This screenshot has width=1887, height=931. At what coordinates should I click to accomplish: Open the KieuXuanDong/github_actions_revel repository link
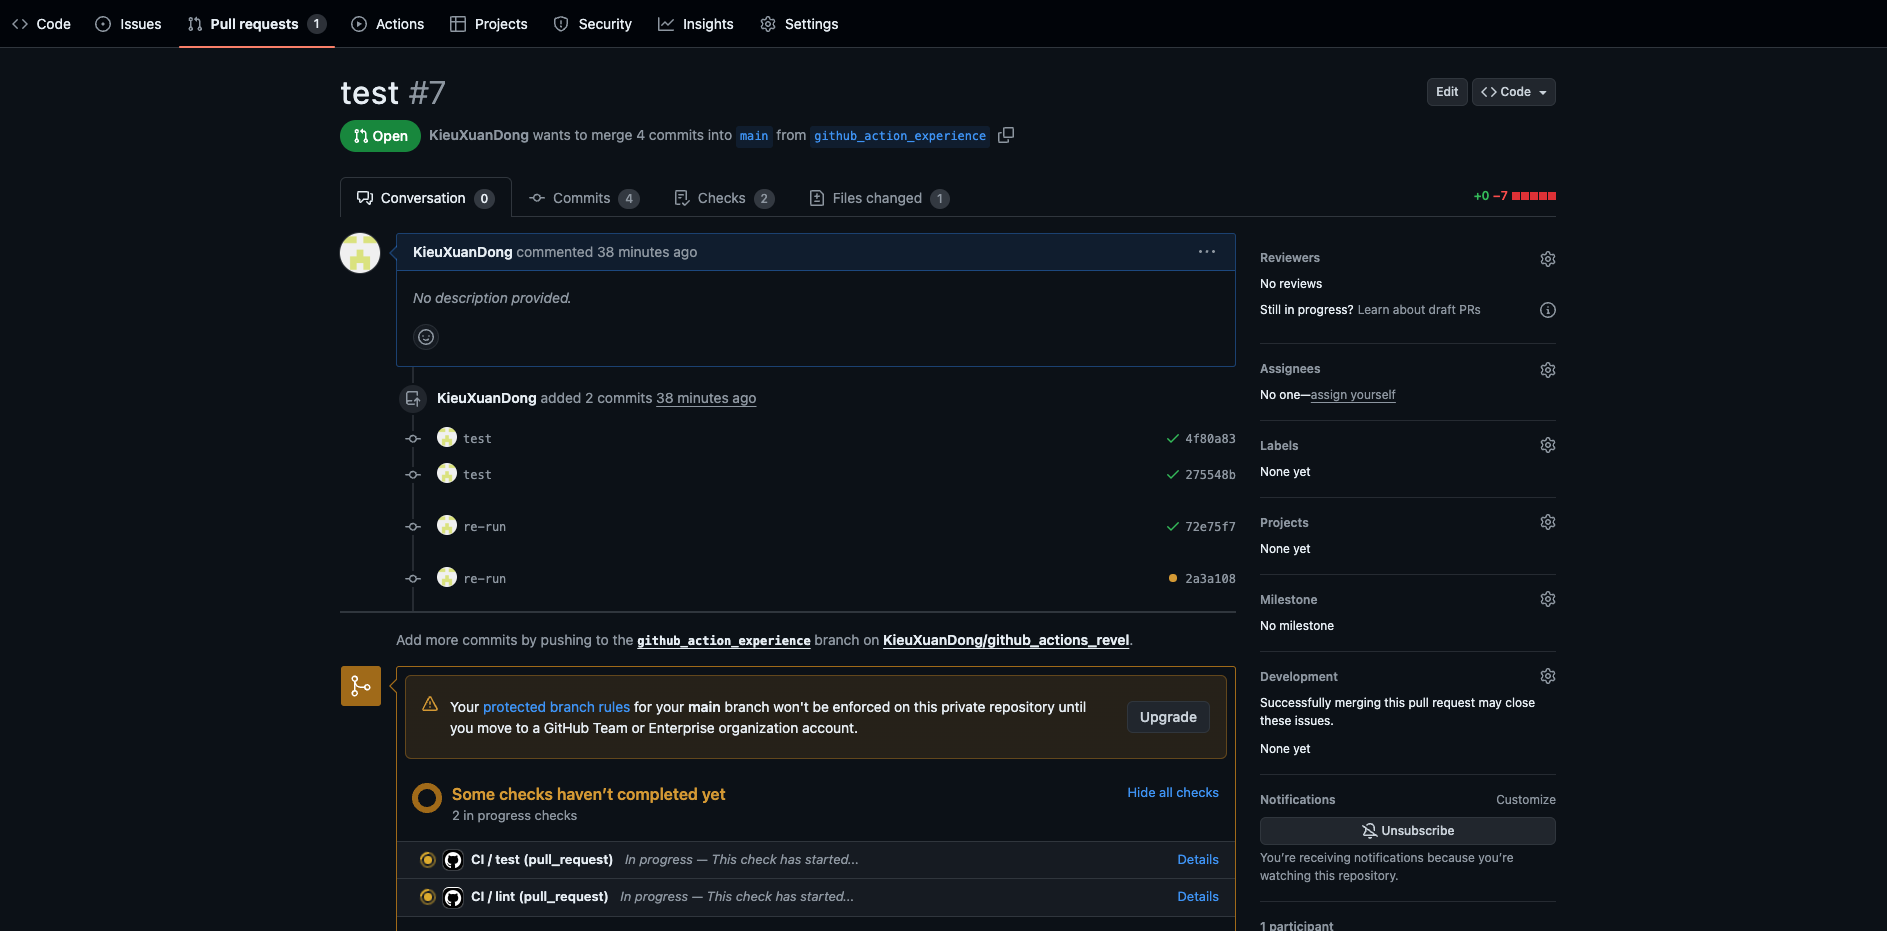point(1006,640)
